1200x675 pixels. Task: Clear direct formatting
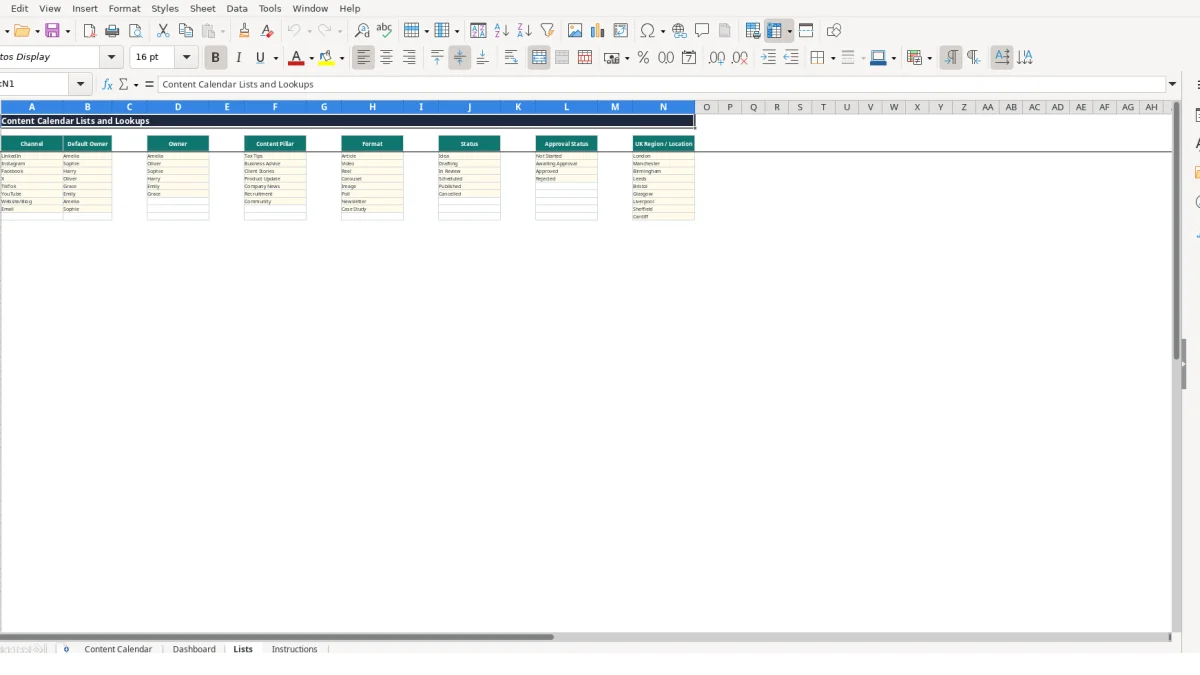coord(266,31)
